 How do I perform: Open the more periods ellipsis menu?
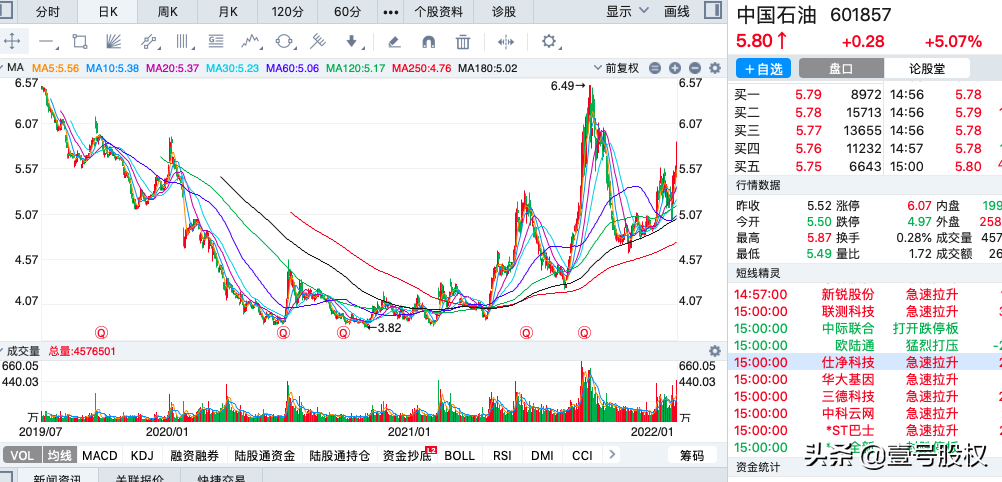click(x=390, y=12)
